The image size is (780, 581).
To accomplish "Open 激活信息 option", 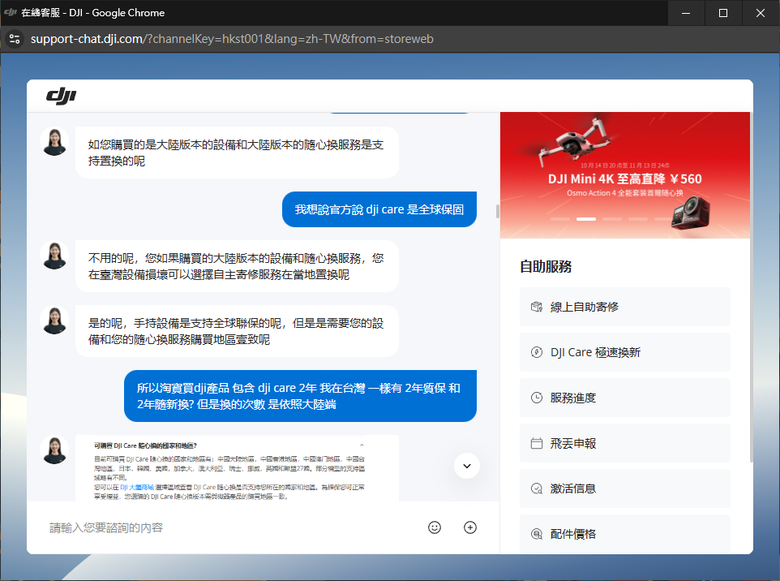I will (625, 488).
